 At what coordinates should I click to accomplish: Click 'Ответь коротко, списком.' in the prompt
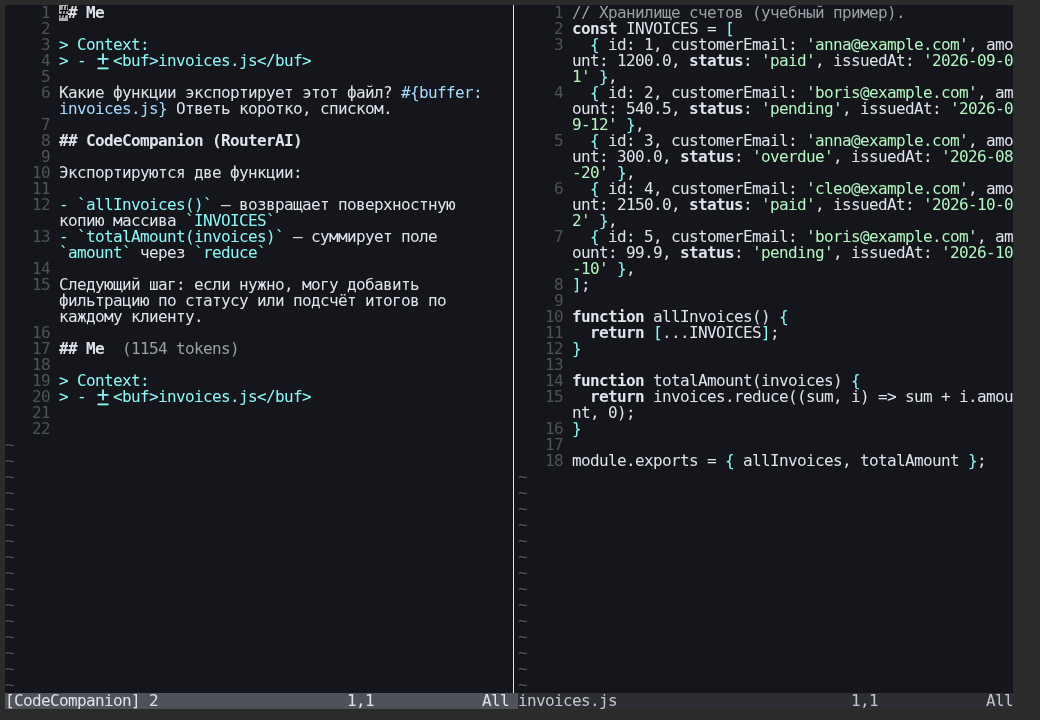click(283, 109)
